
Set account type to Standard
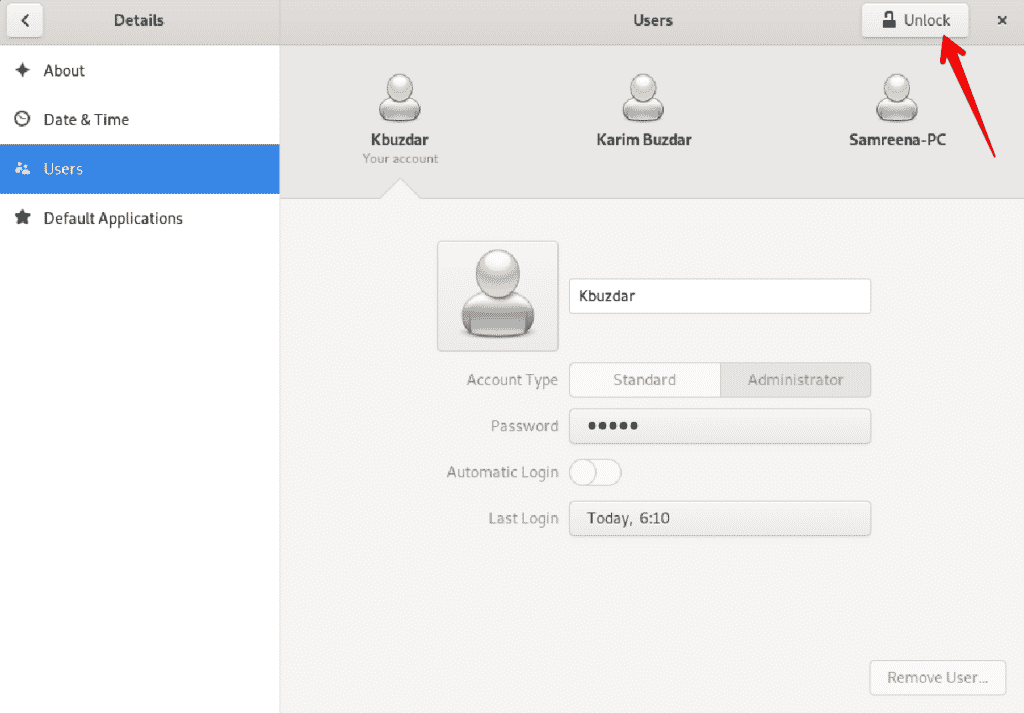tap(644, 380)
